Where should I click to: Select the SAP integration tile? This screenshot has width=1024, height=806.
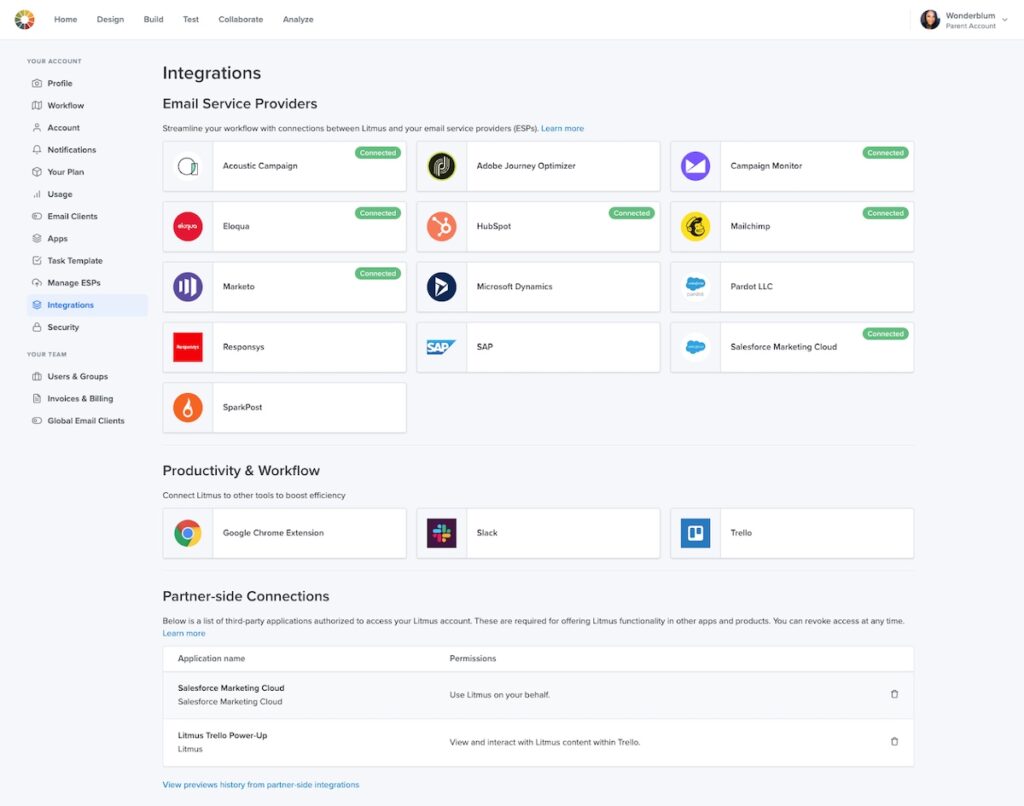click(x=537, y=347)
